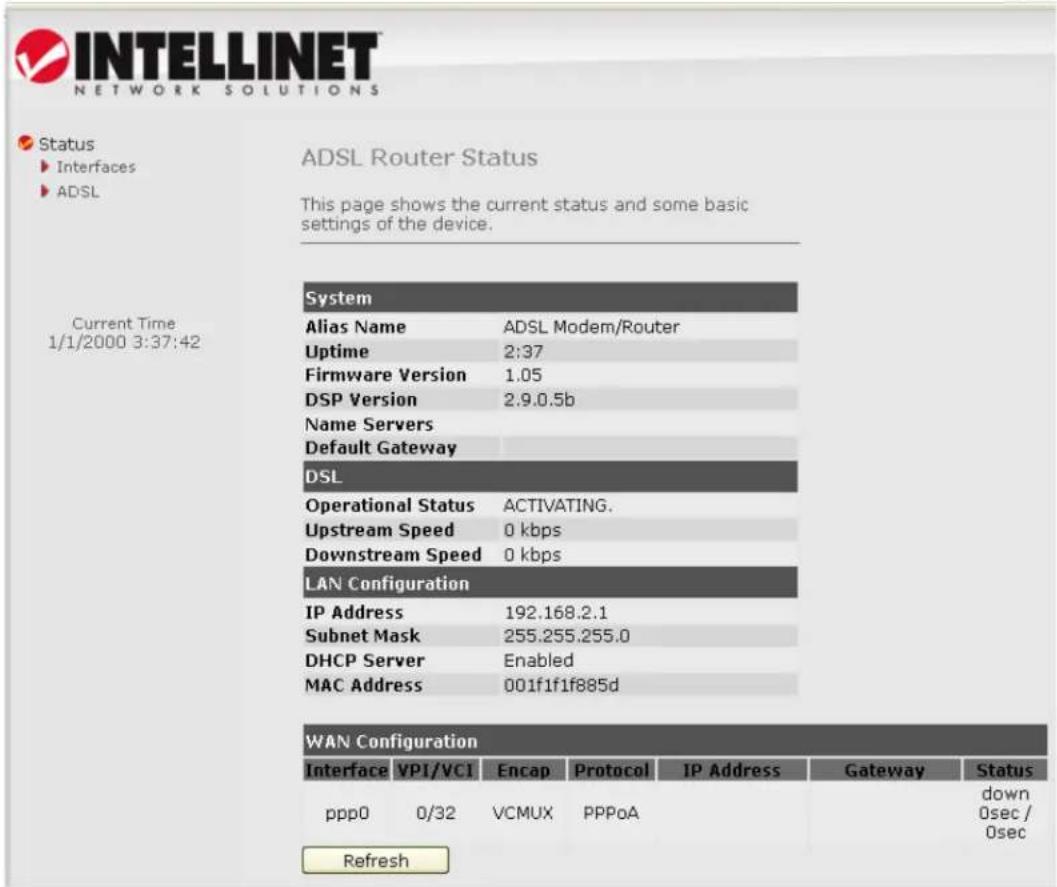Select the Subnet Mask value 255.255.255.0
The height and width of the screenshot is (887, 1057).
click(x=567, y=636)
